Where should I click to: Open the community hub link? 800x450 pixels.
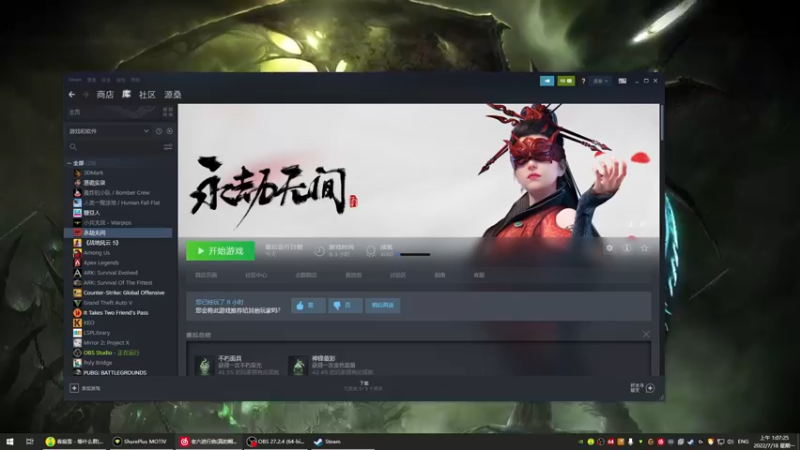[256, 275]
